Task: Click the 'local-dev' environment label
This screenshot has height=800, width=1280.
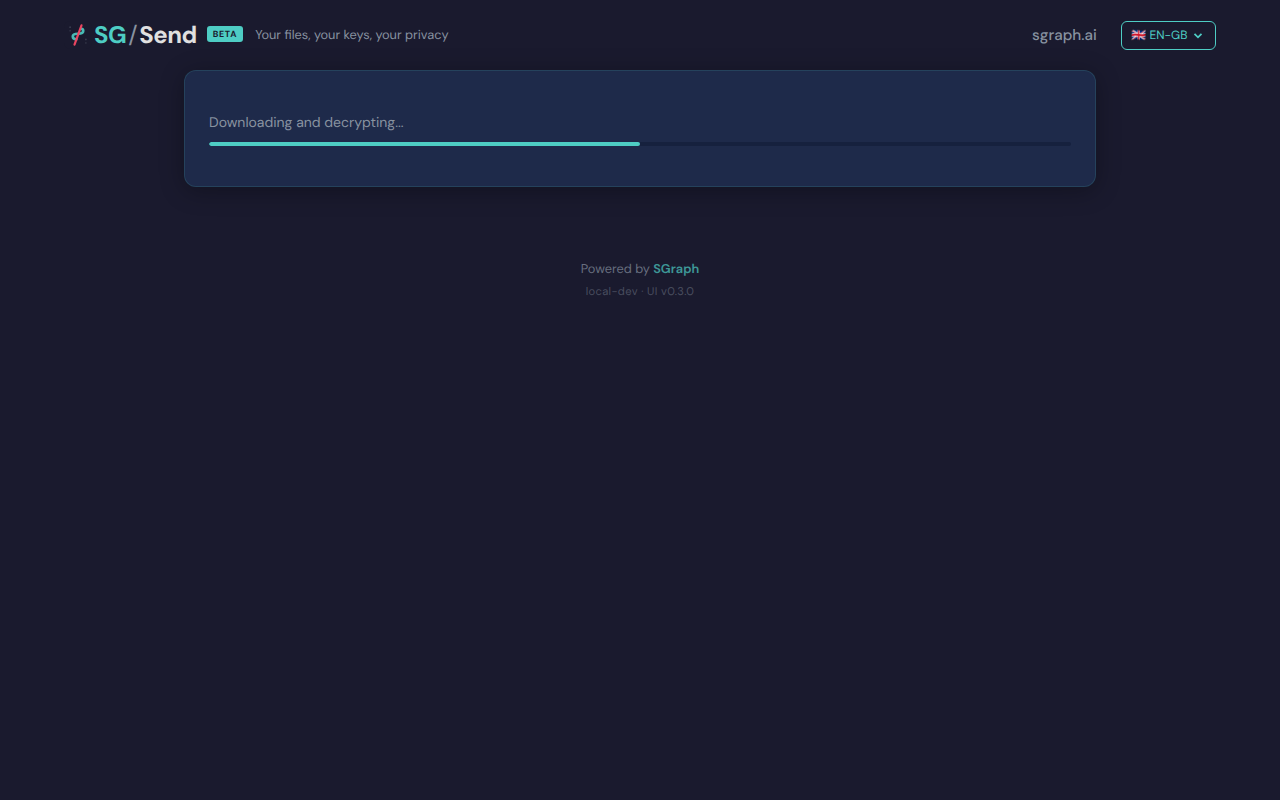Action: coord(611,292)
